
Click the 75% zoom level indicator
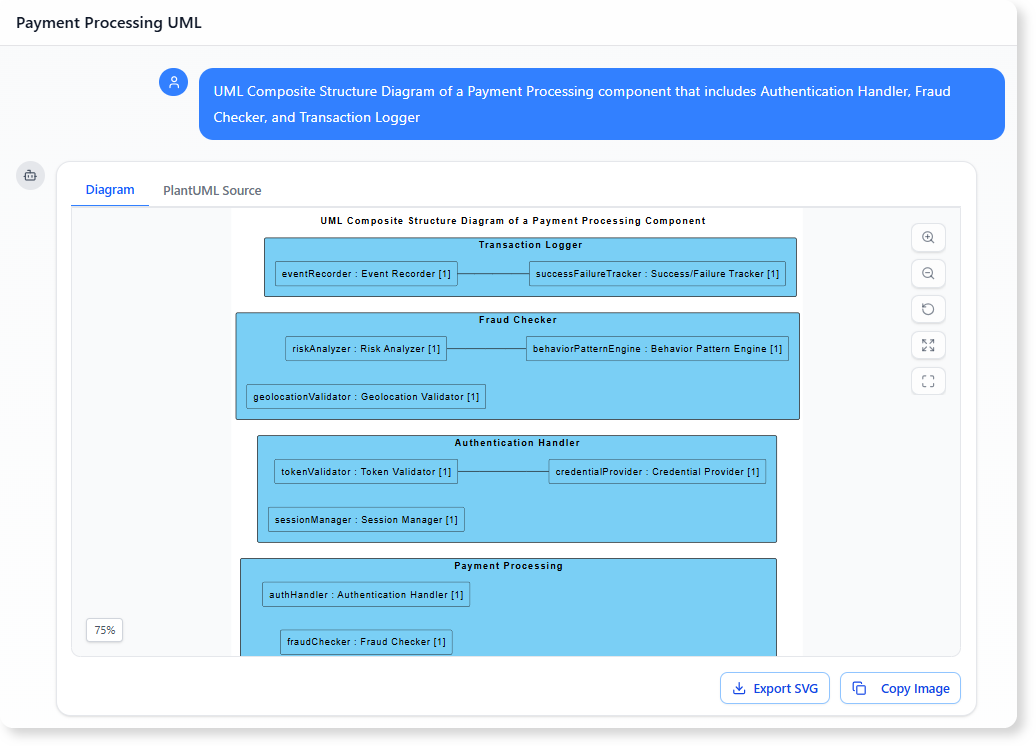point(104,630)
